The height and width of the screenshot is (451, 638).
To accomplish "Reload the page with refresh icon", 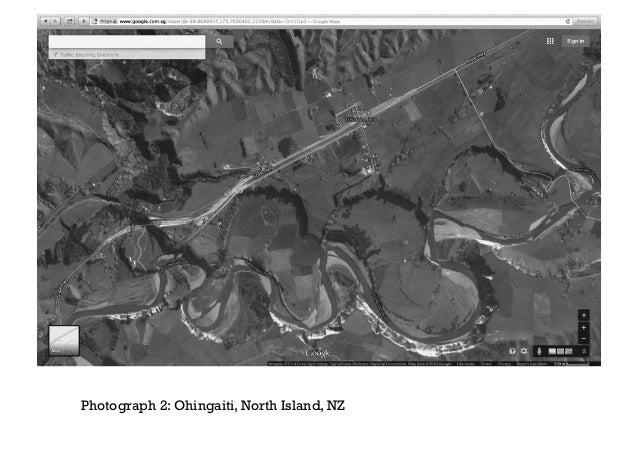I will pos(568,21).
